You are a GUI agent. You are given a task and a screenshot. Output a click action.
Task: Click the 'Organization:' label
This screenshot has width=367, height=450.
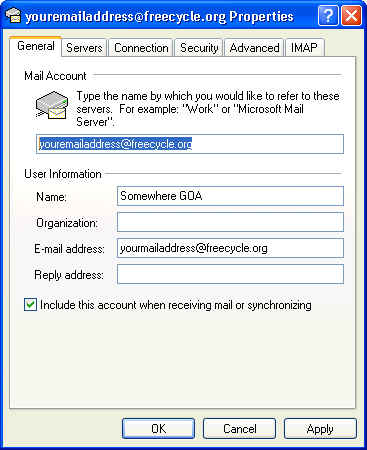67,223
